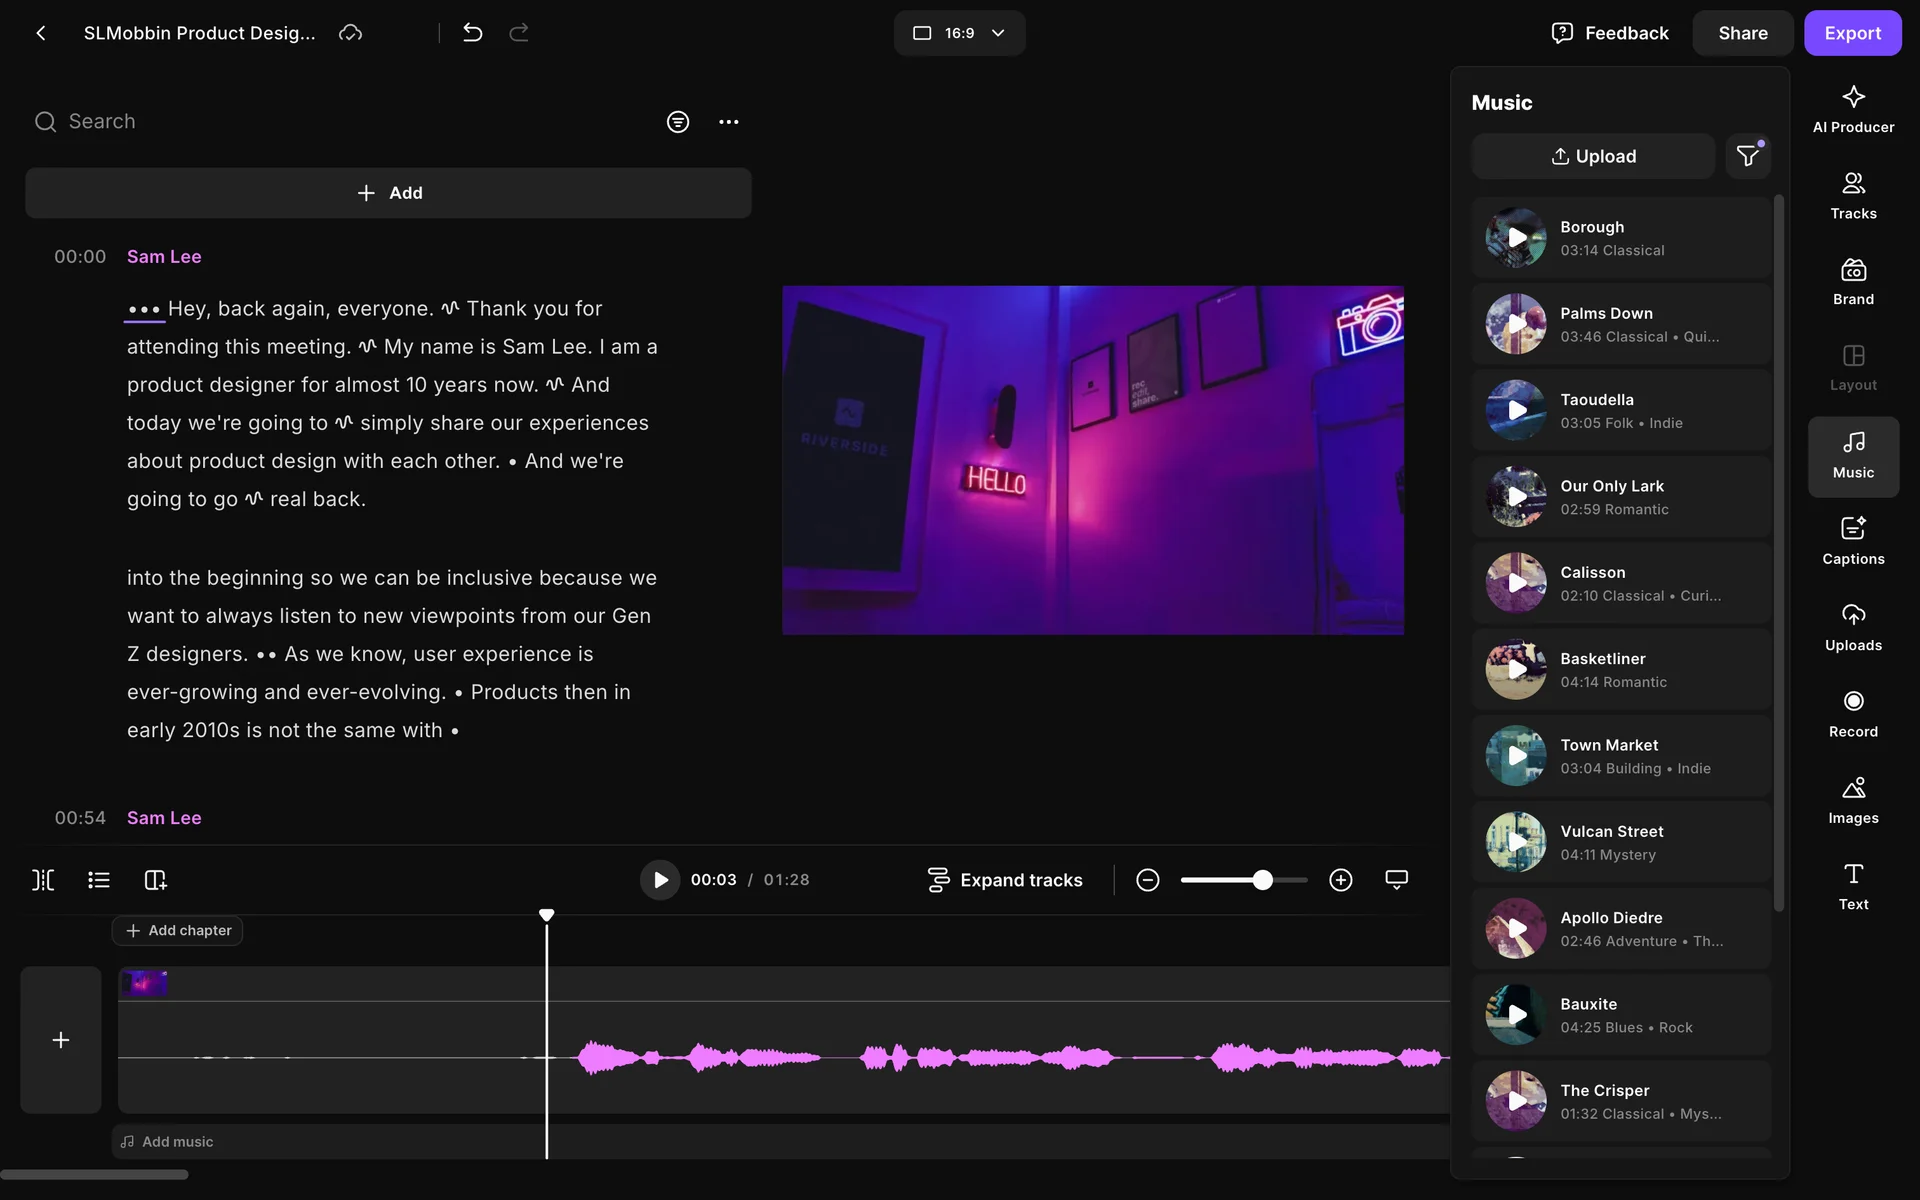Viewport: 1920px width, 1200px height.
Task: Zoom in timeline with plus icon
Action: (1340, 880)
